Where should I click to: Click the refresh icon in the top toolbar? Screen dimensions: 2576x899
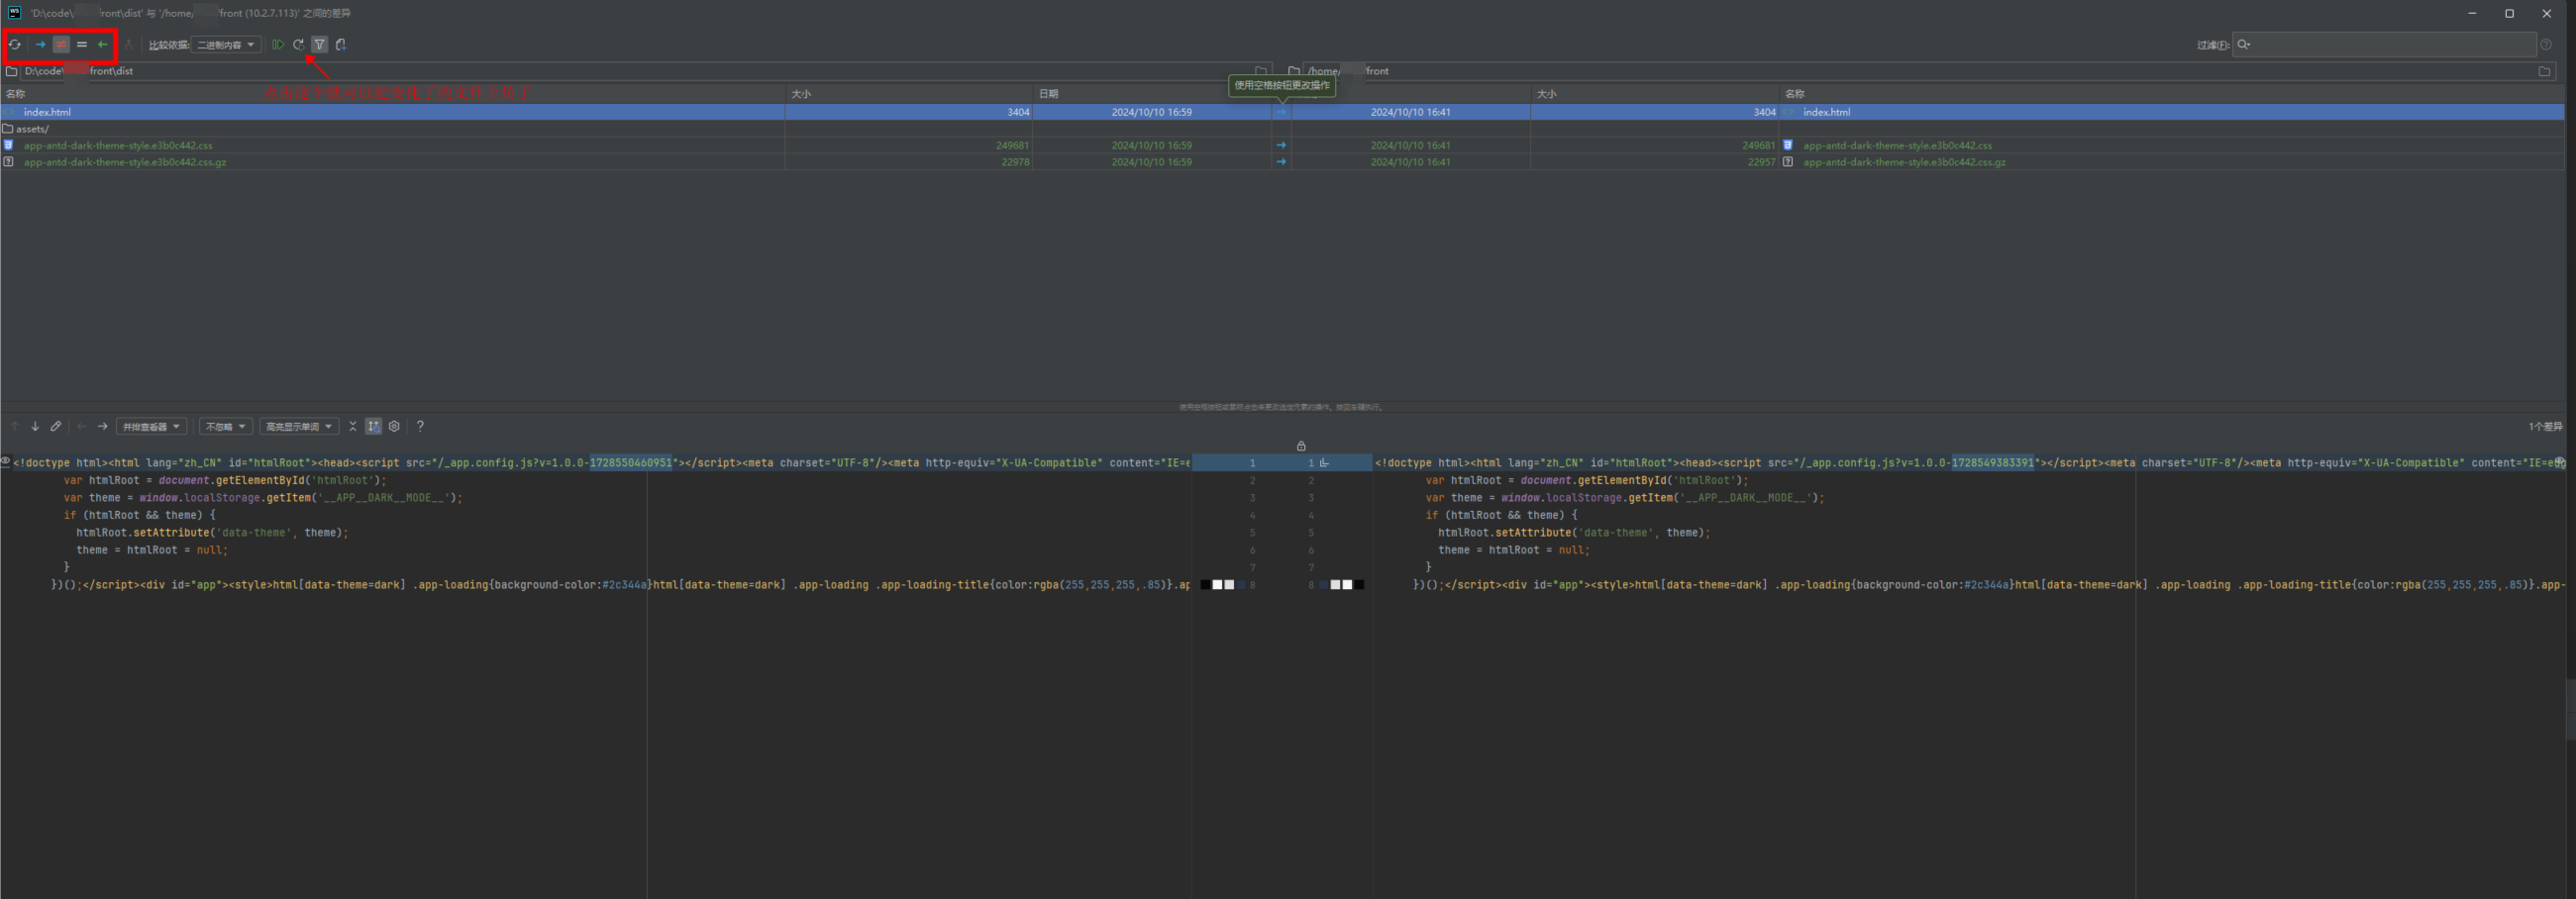15,45
